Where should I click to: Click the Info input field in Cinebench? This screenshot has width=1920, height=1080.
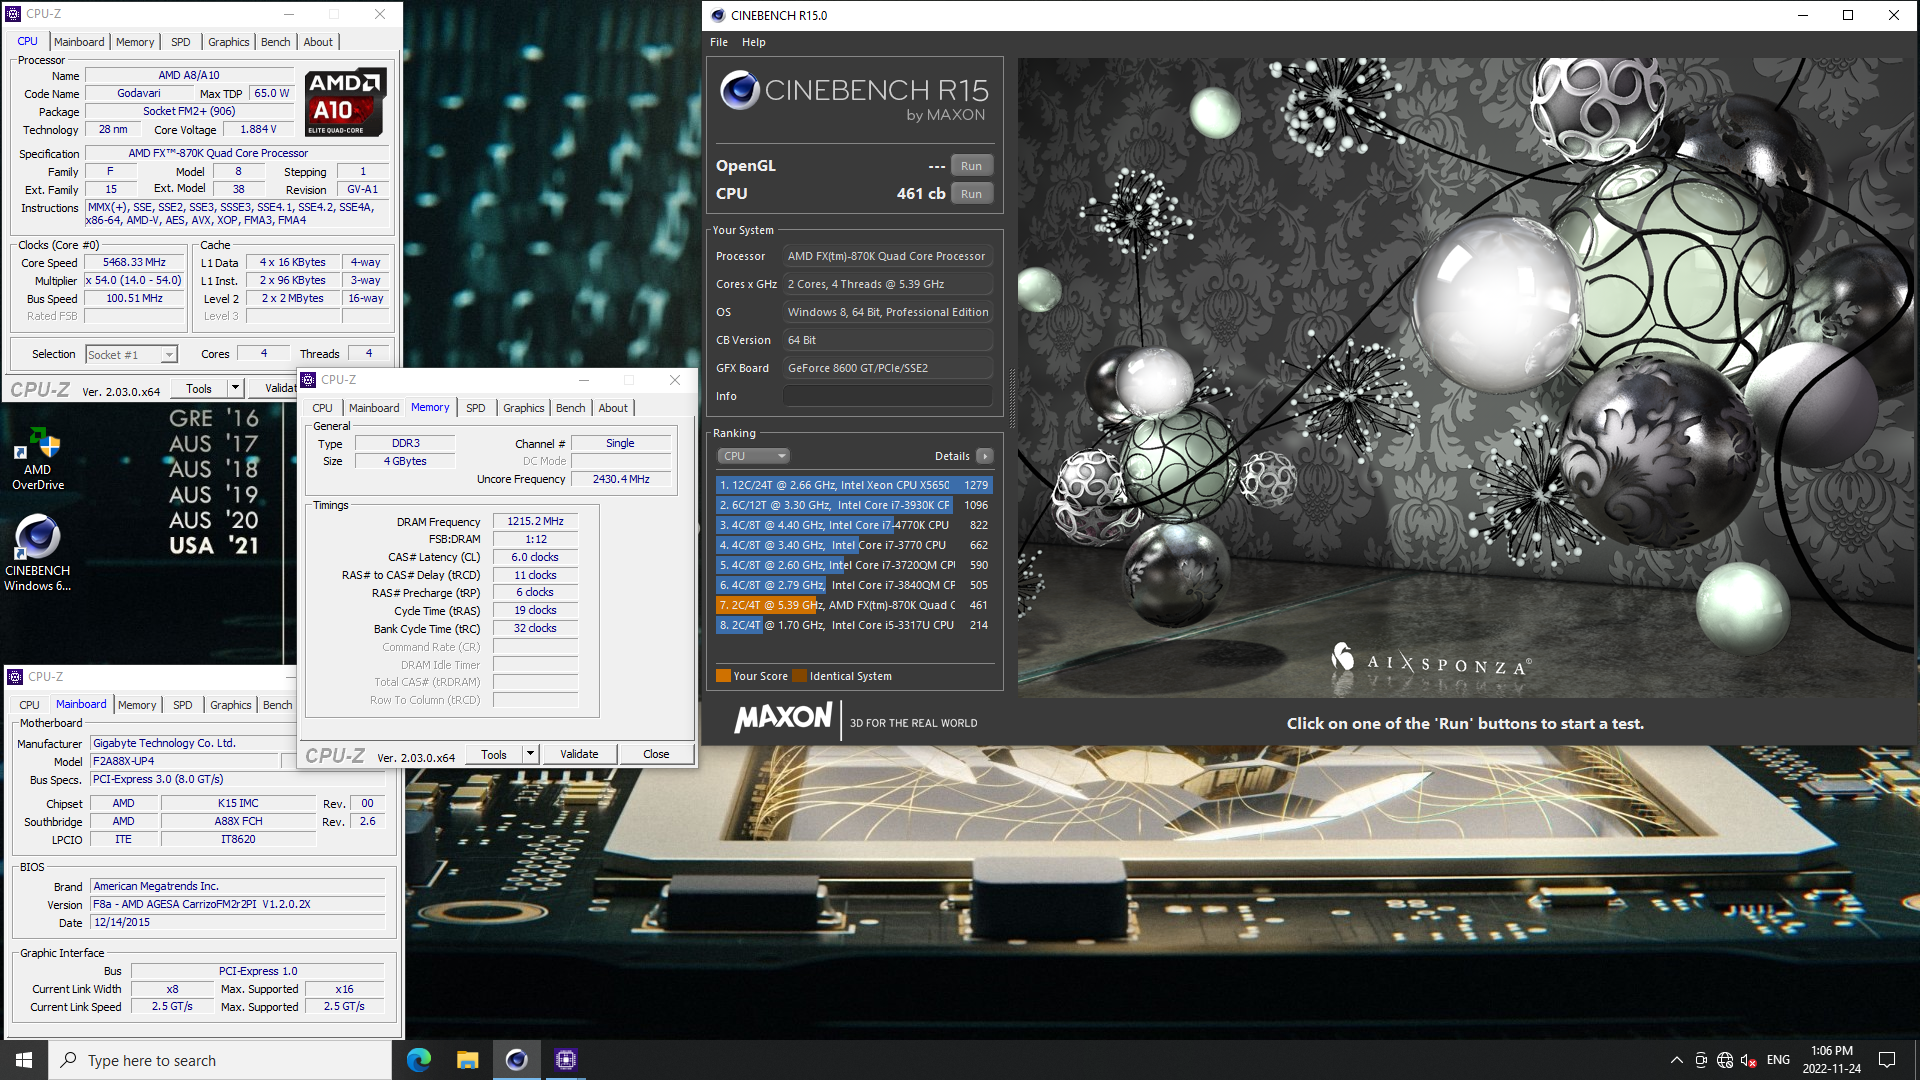[x=887, y=396]
